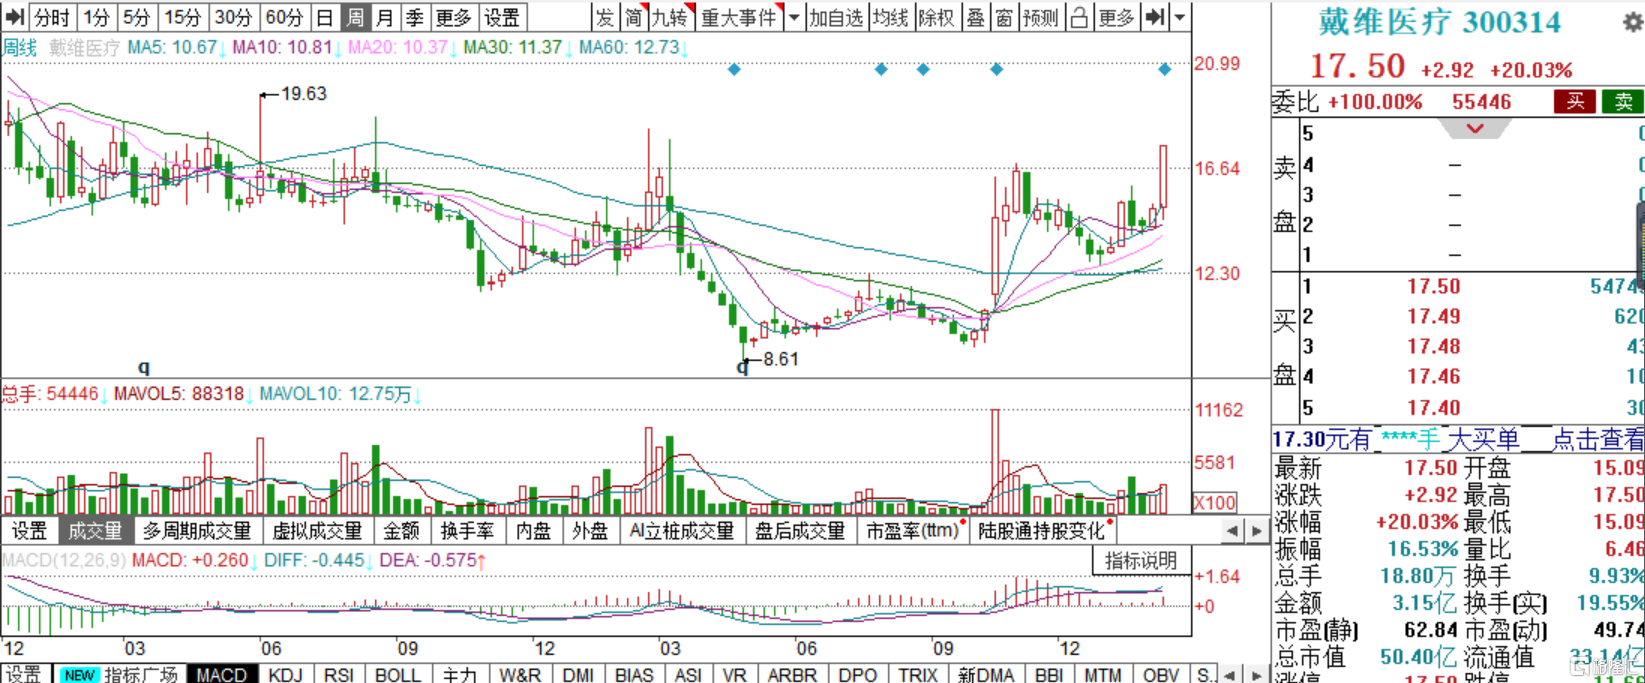The image size is (1645, 683).
Task: Open the volume panel 设置 button
Action: [x=29, y=530]
